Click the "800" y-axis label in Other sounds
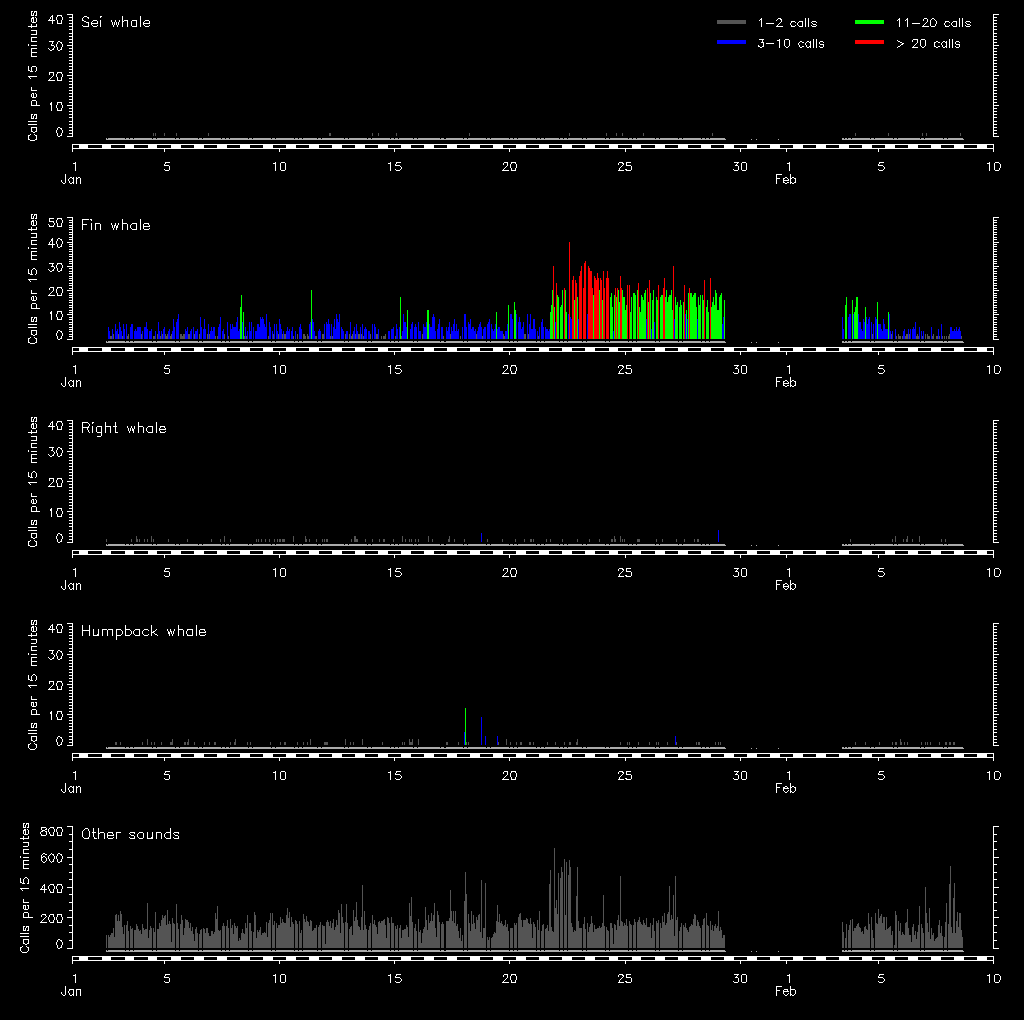Image resolution: width=1024 pixels, height=1020 pixels. pos(51,831)
